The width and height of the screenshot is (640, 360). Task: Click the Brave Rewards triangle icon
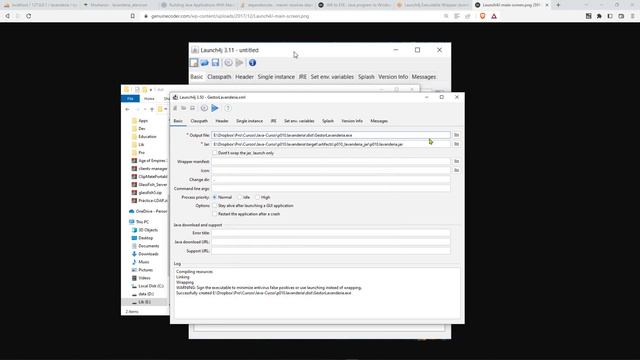[x=494, y=16]
